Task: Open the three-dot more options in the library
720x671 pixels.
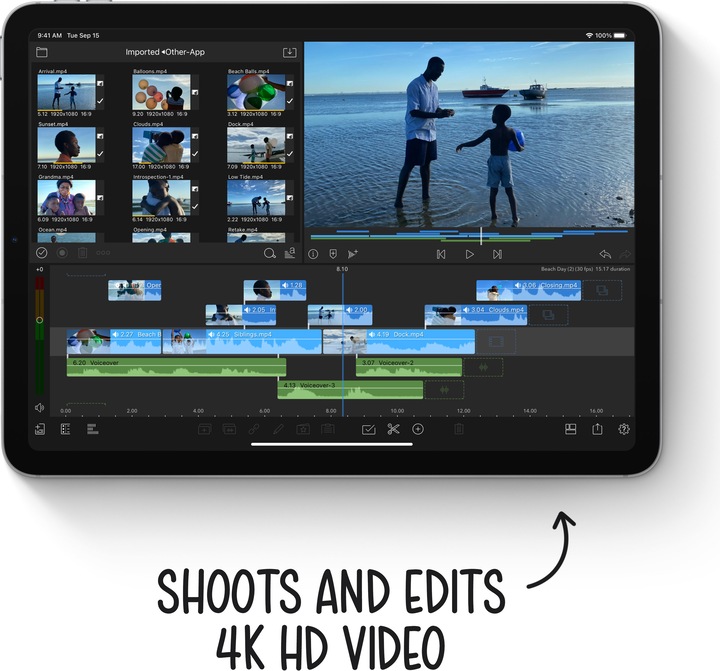Action: coord(103,253)
